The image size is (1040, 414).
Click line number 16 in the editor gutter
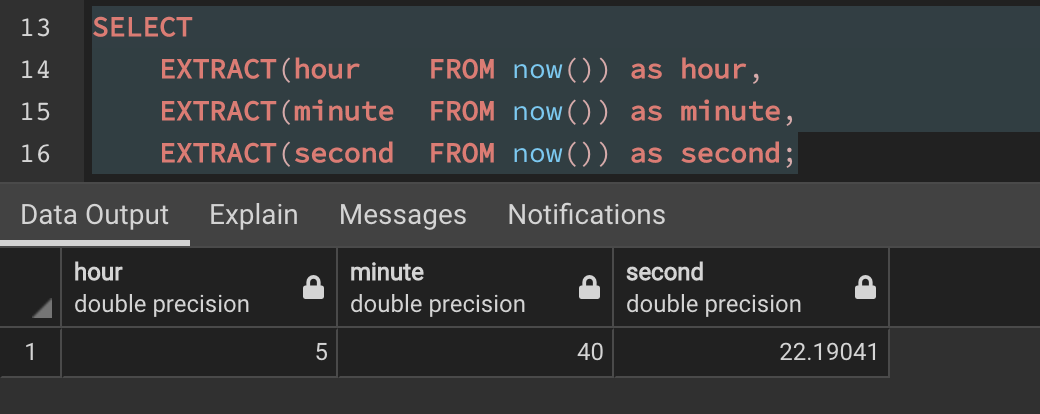tap(35, 153)
